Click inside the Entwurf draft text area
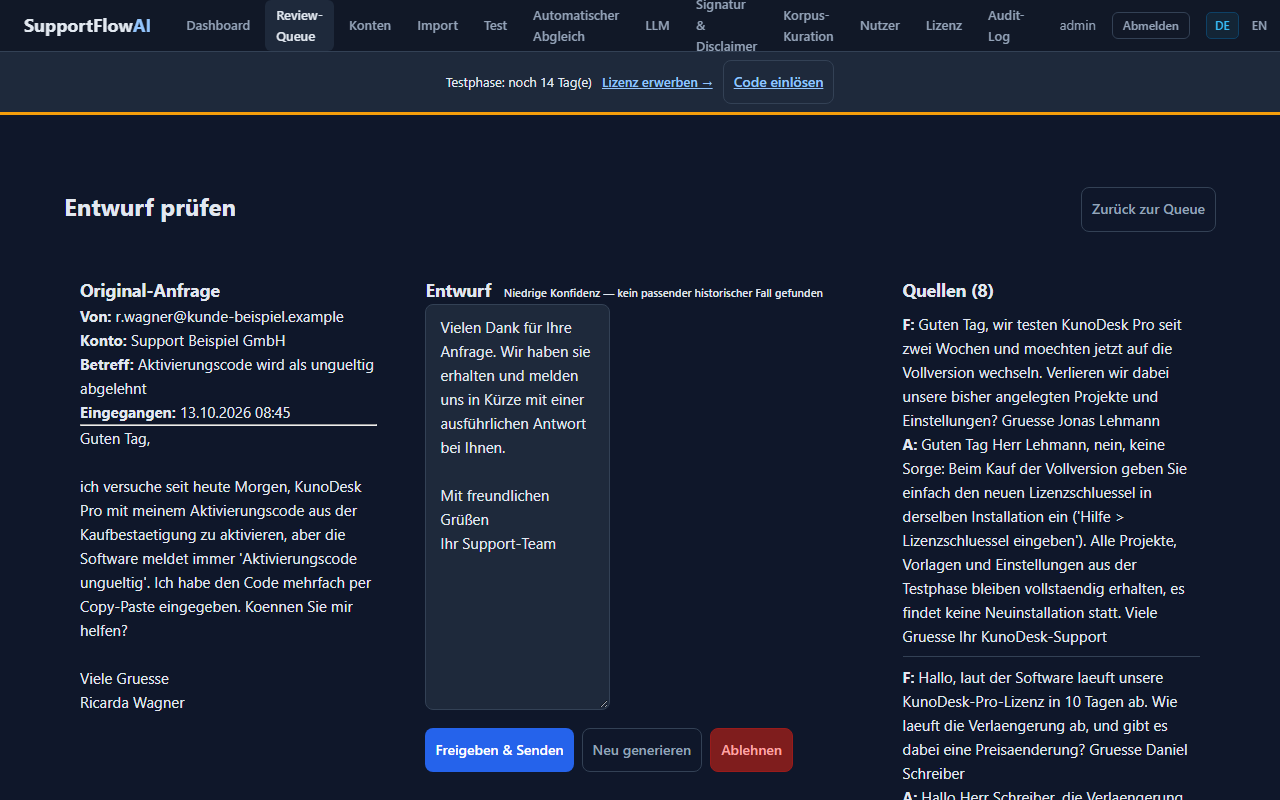Screen dimensions: 1280x800 [x=517, y=507]
